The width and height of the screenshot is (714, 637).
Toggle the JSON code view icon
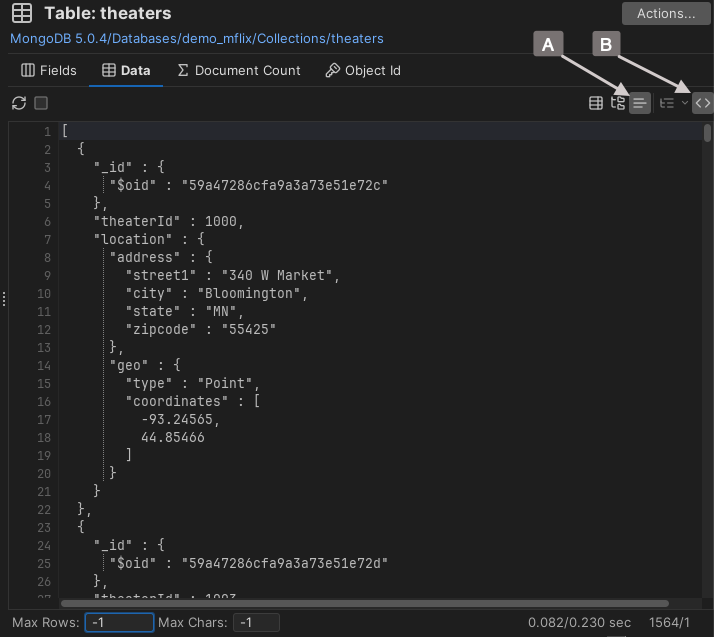coord(703,103)
